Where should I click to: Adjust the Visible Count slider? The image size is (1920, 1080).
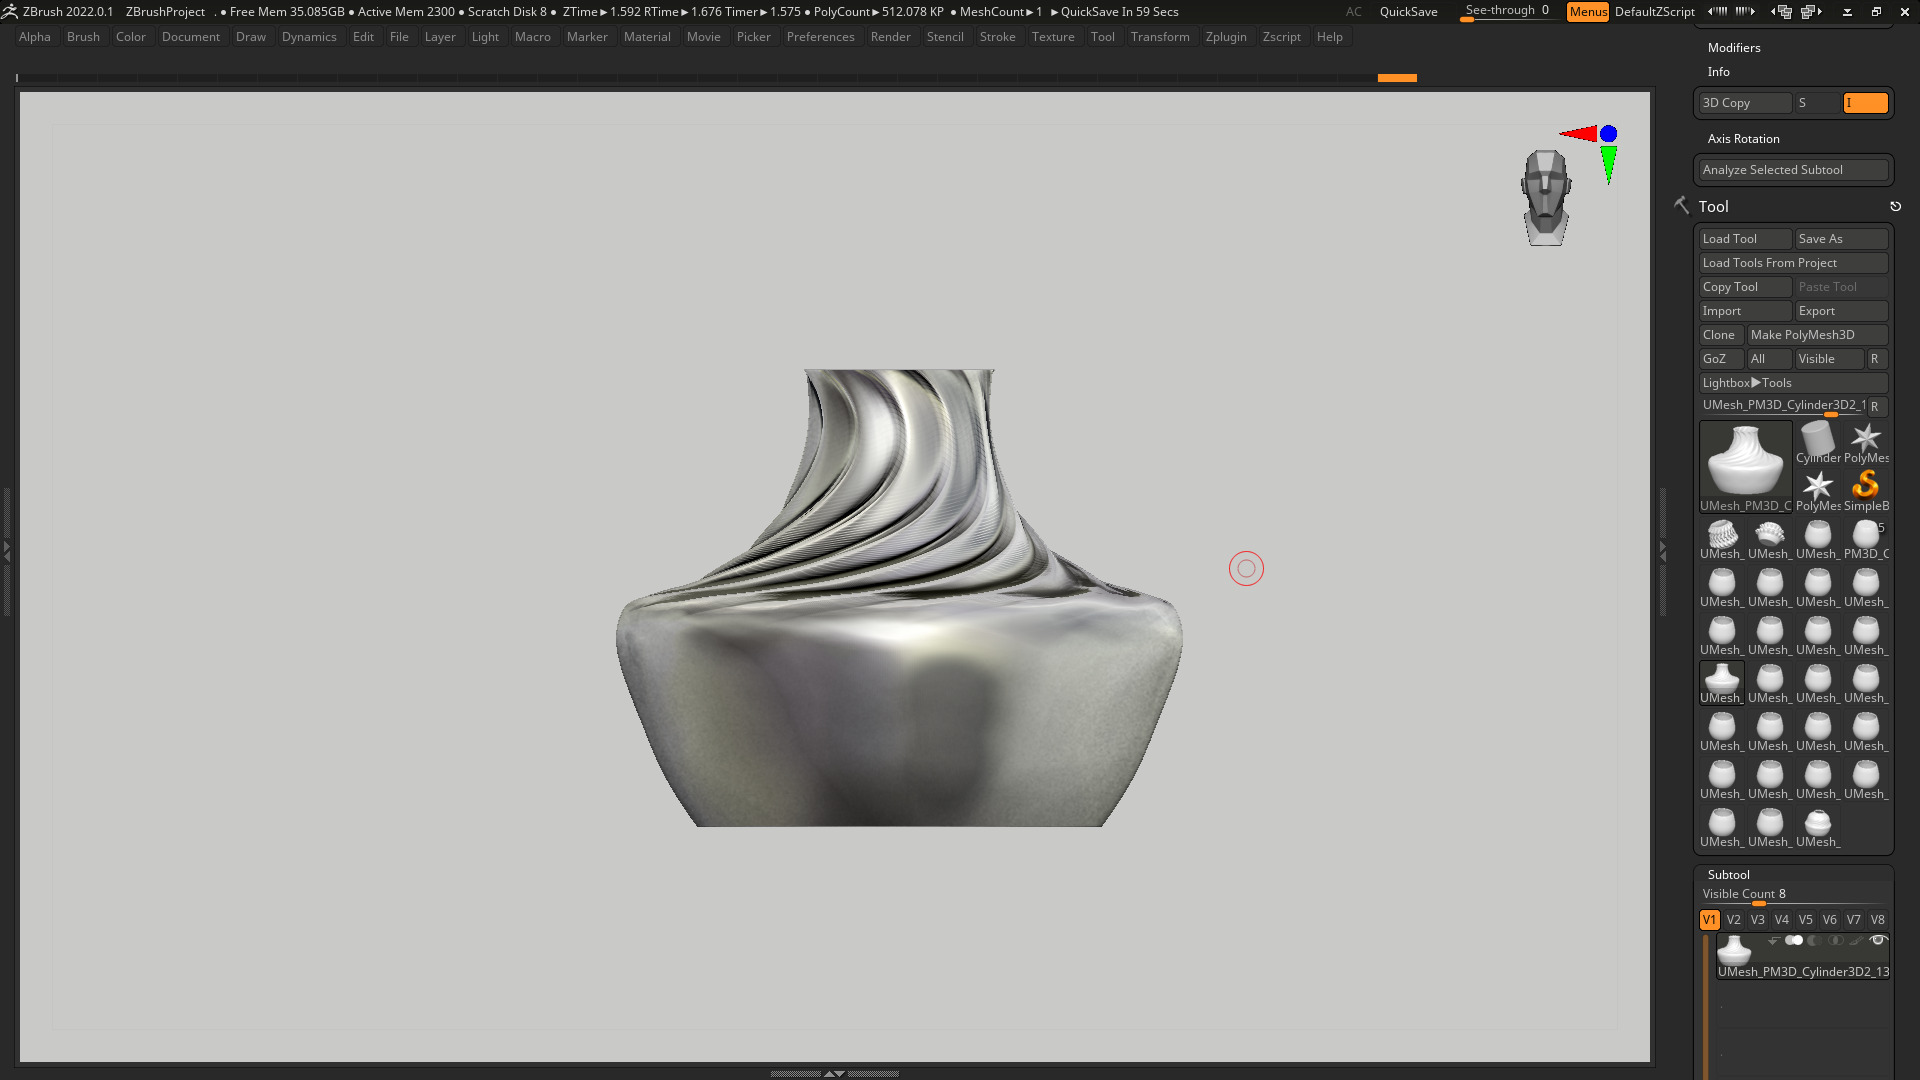tap(1793, 895)
